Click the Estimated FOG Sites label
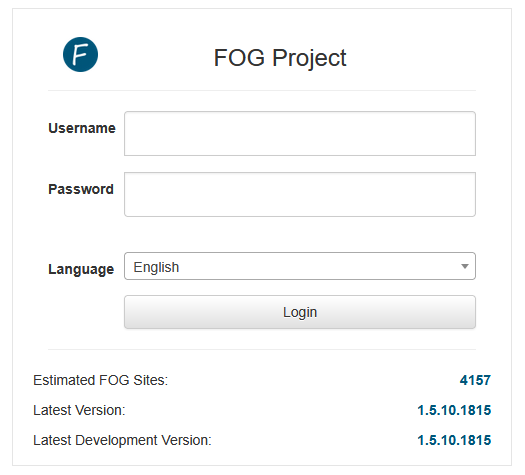Image resolution: width=525 pixels, height=475 pixels. tap(100, 380)
